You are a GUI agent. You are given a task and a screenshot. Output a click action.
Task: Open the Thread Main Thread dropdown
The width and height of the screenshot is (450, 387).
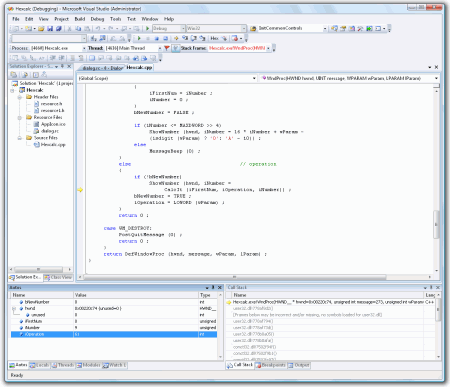160,48
